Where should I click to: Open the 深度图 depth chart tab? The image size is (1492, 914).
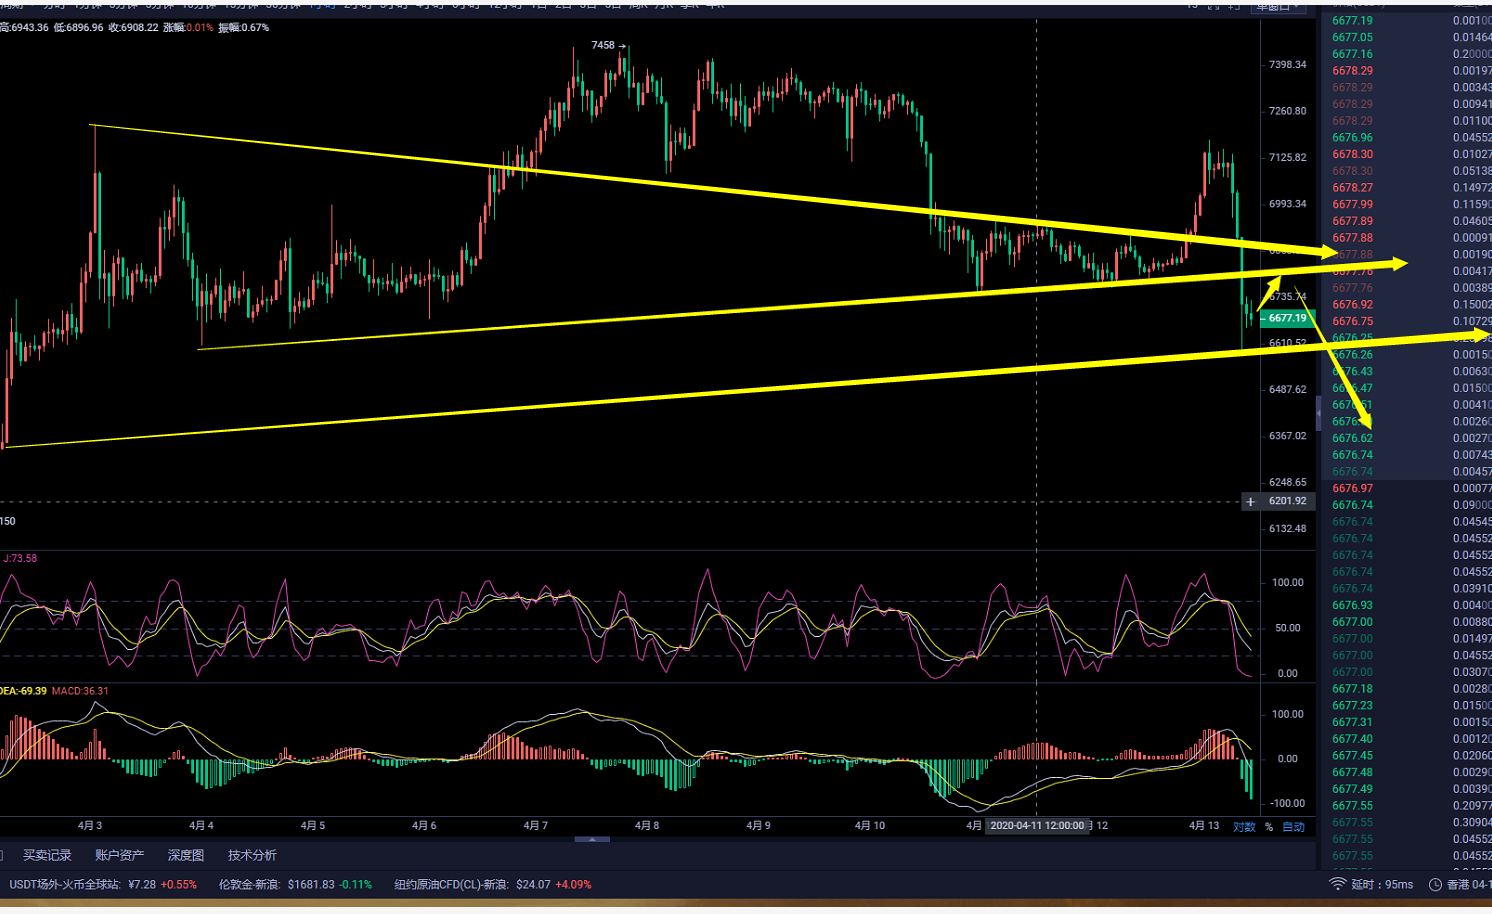click(x=186, y=855)
